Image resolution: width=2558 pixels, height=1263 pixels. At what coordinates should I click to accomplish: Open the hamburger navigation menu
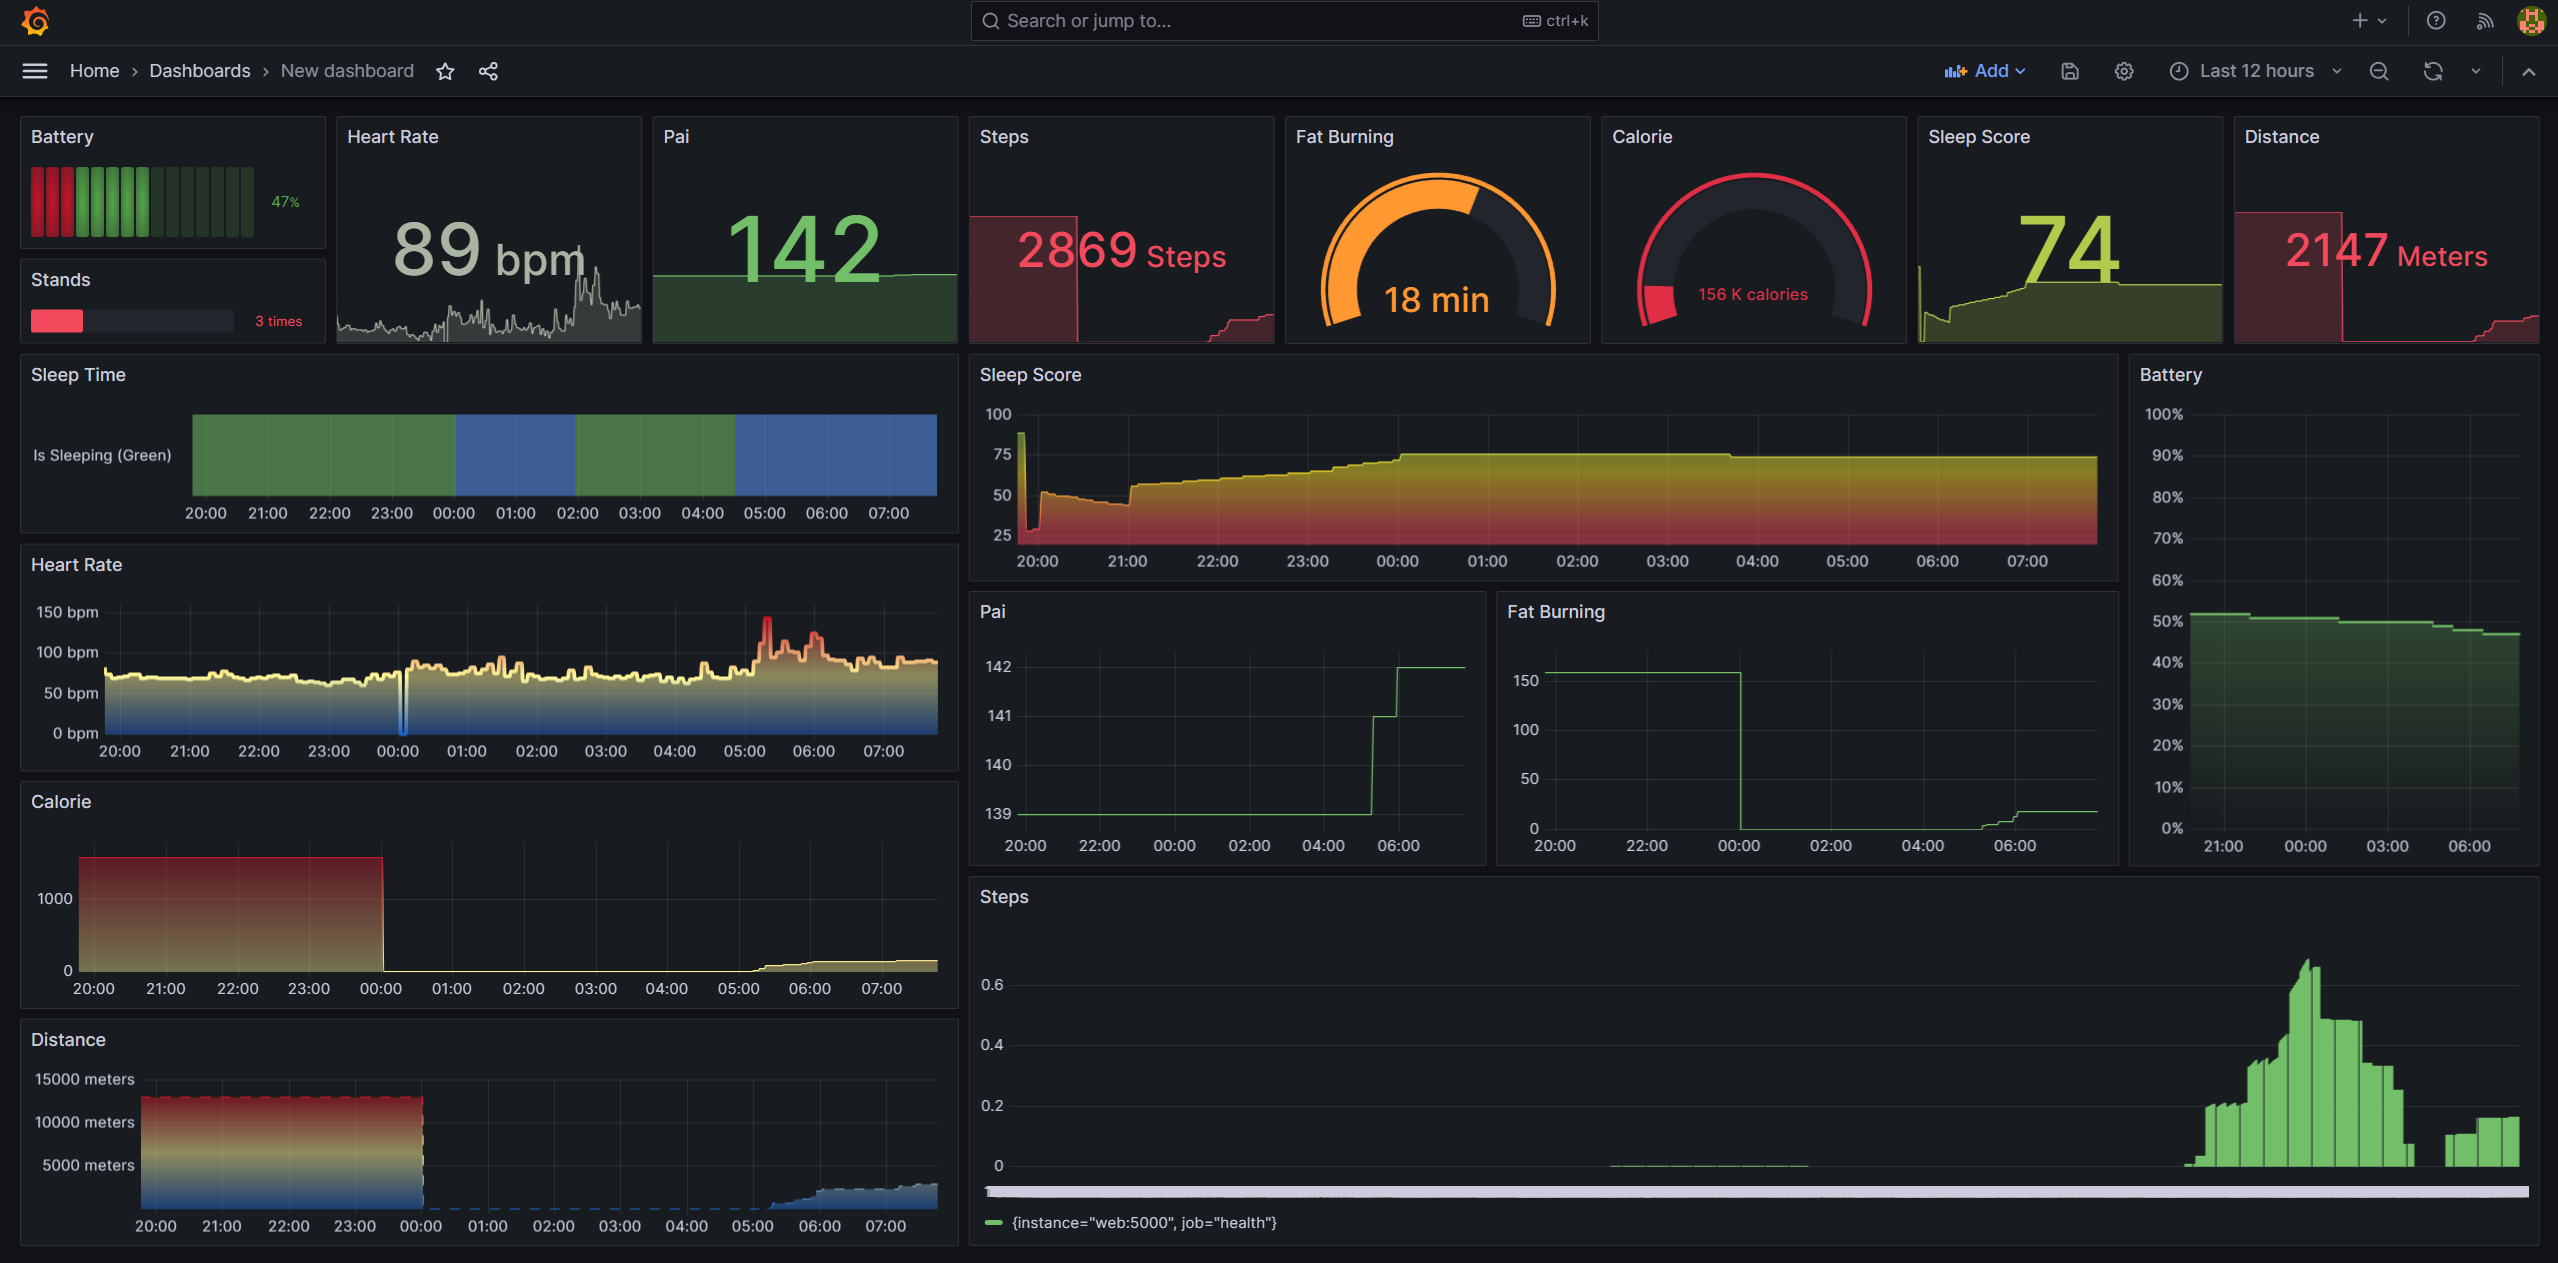point(35,71)
